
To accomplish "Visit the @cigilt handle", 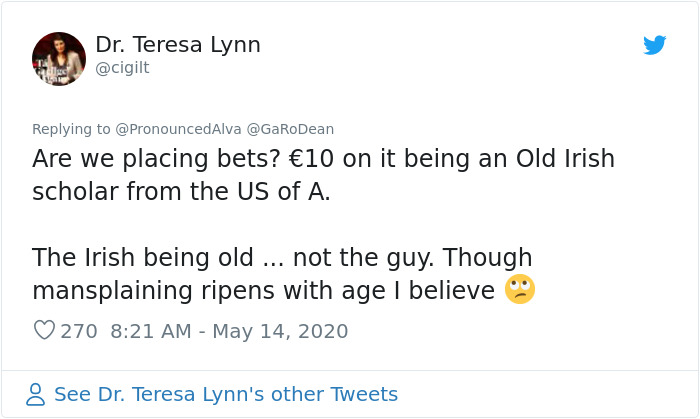I will coord(122,68).
